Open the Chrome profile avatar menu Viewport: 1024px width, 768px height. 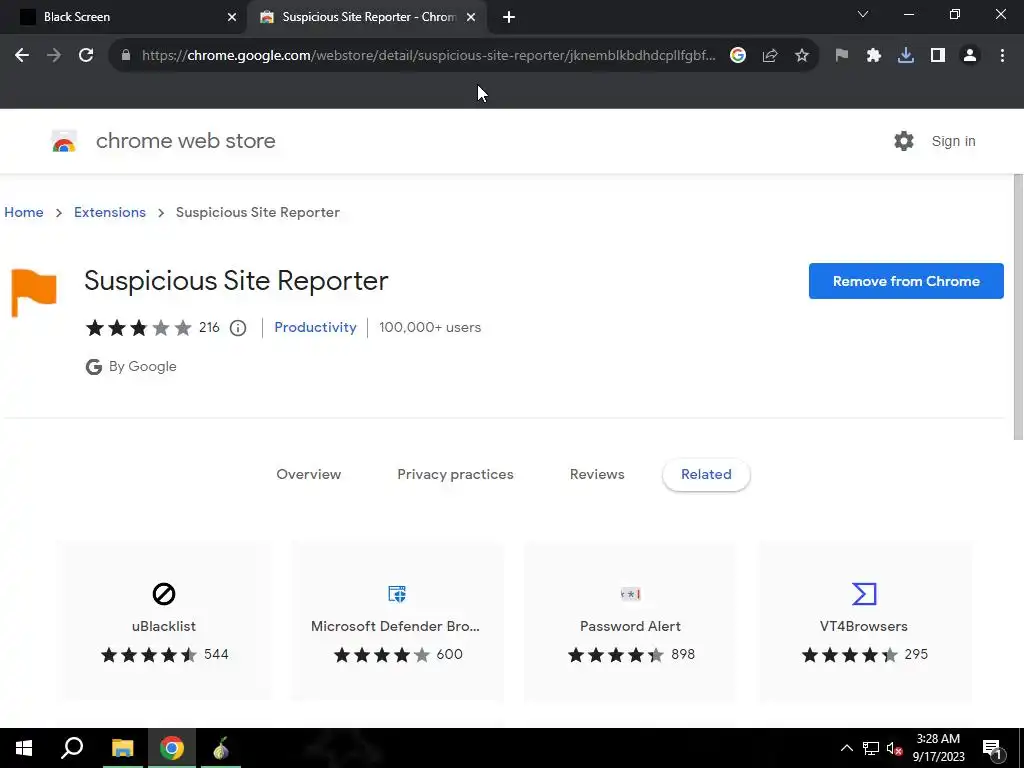pyautogui.click(x=970, y=56)
